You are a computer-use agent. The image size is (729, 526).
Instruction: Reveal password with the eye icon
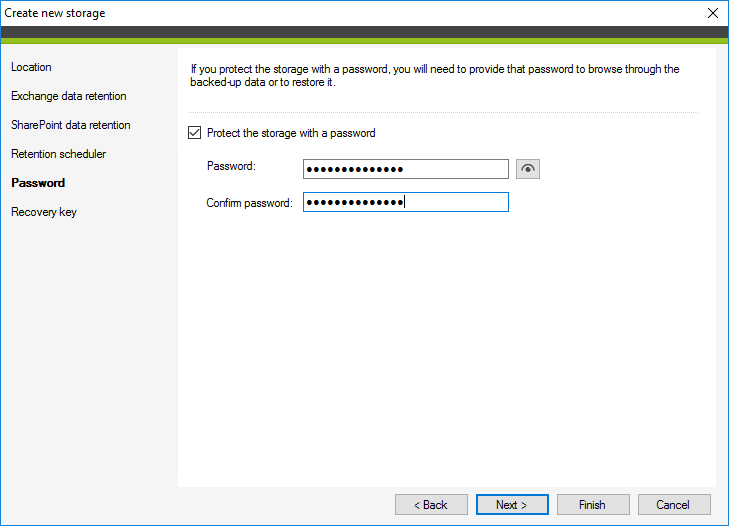[528, 169]
